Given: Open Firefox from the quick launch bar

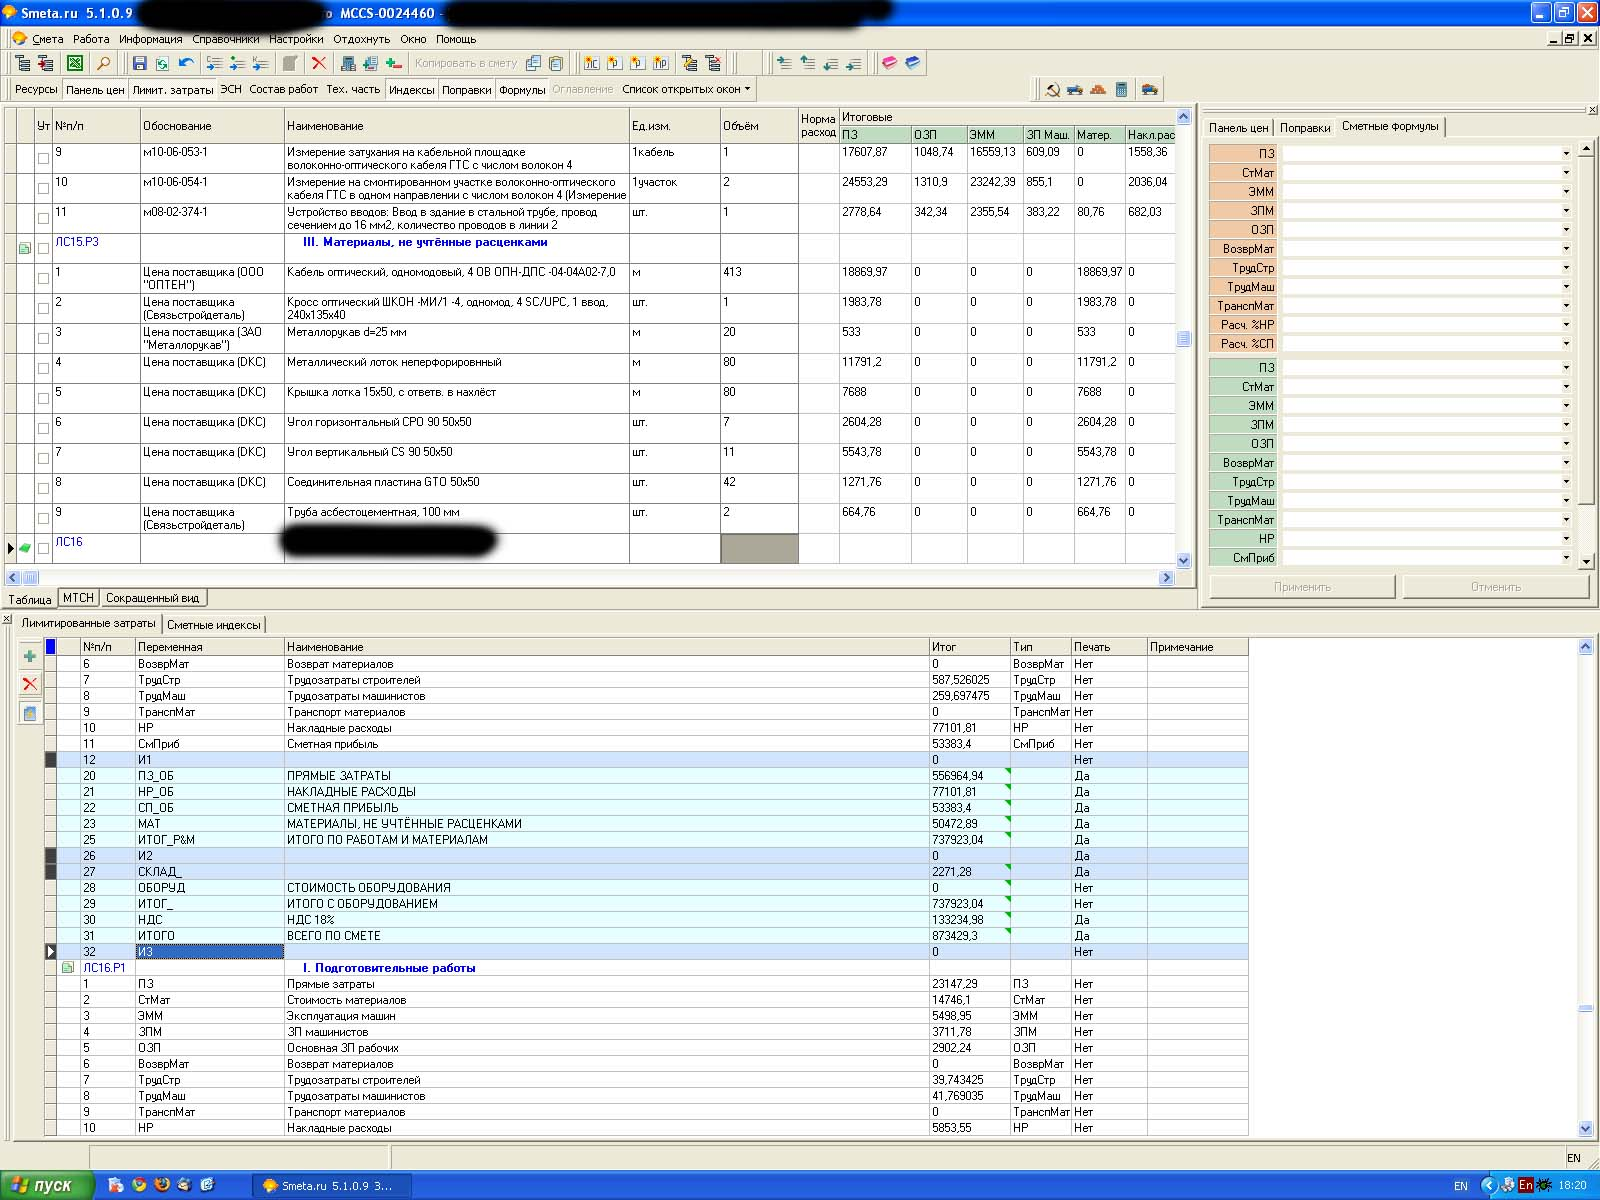Looking at the screenshot, I should pyautogui.click(x=162, y=1185).
